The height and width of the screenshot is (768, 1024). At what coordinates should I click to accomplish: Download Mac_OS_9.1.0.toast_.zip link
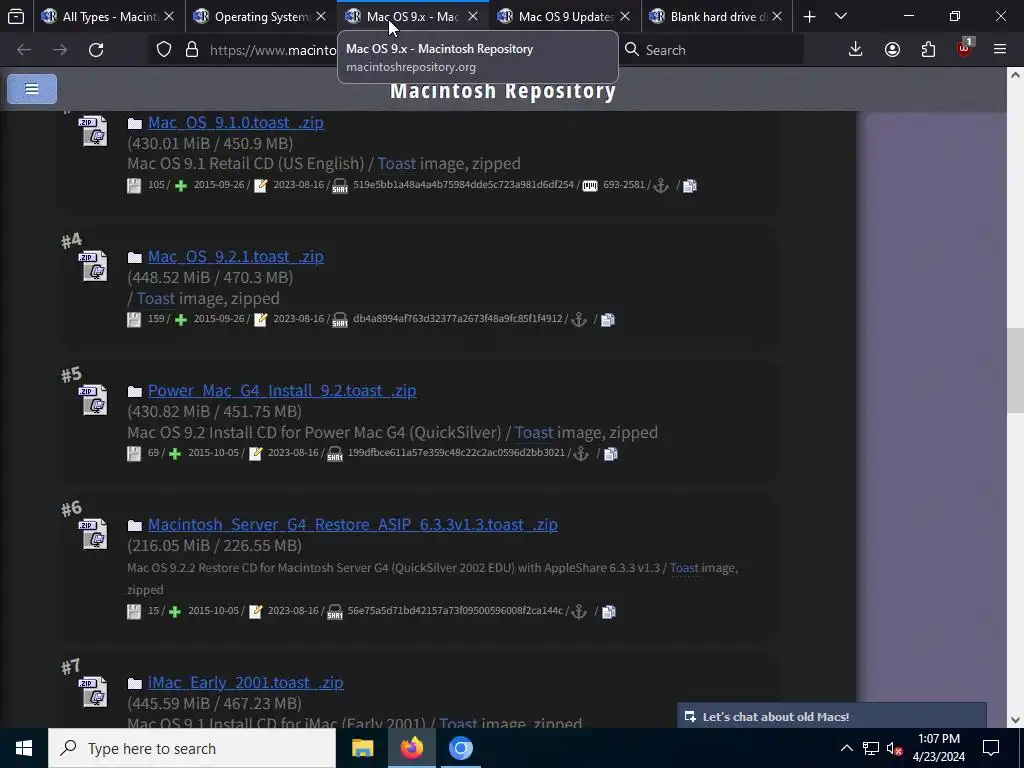236,123
